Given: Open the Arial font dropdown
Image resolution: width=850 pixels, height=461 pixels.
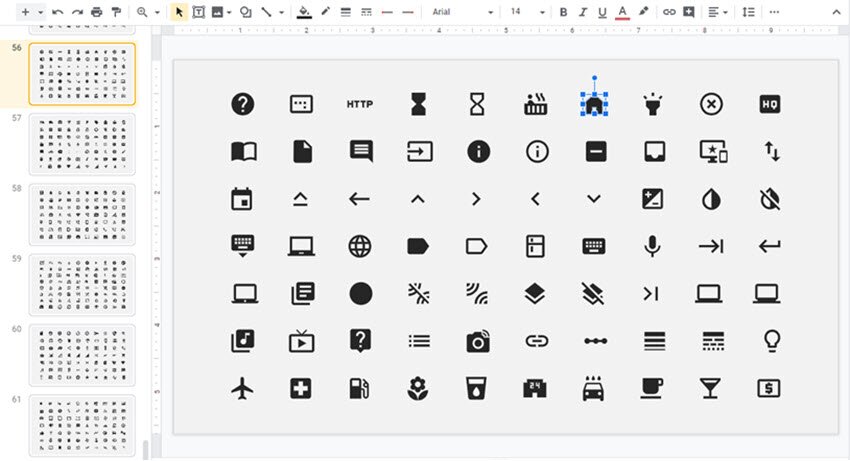Looking at the screenshot, I should 462,12.
